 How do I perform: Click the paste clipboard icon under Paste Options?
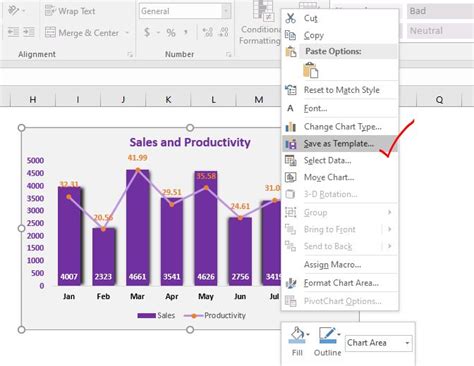pos(310,70)
